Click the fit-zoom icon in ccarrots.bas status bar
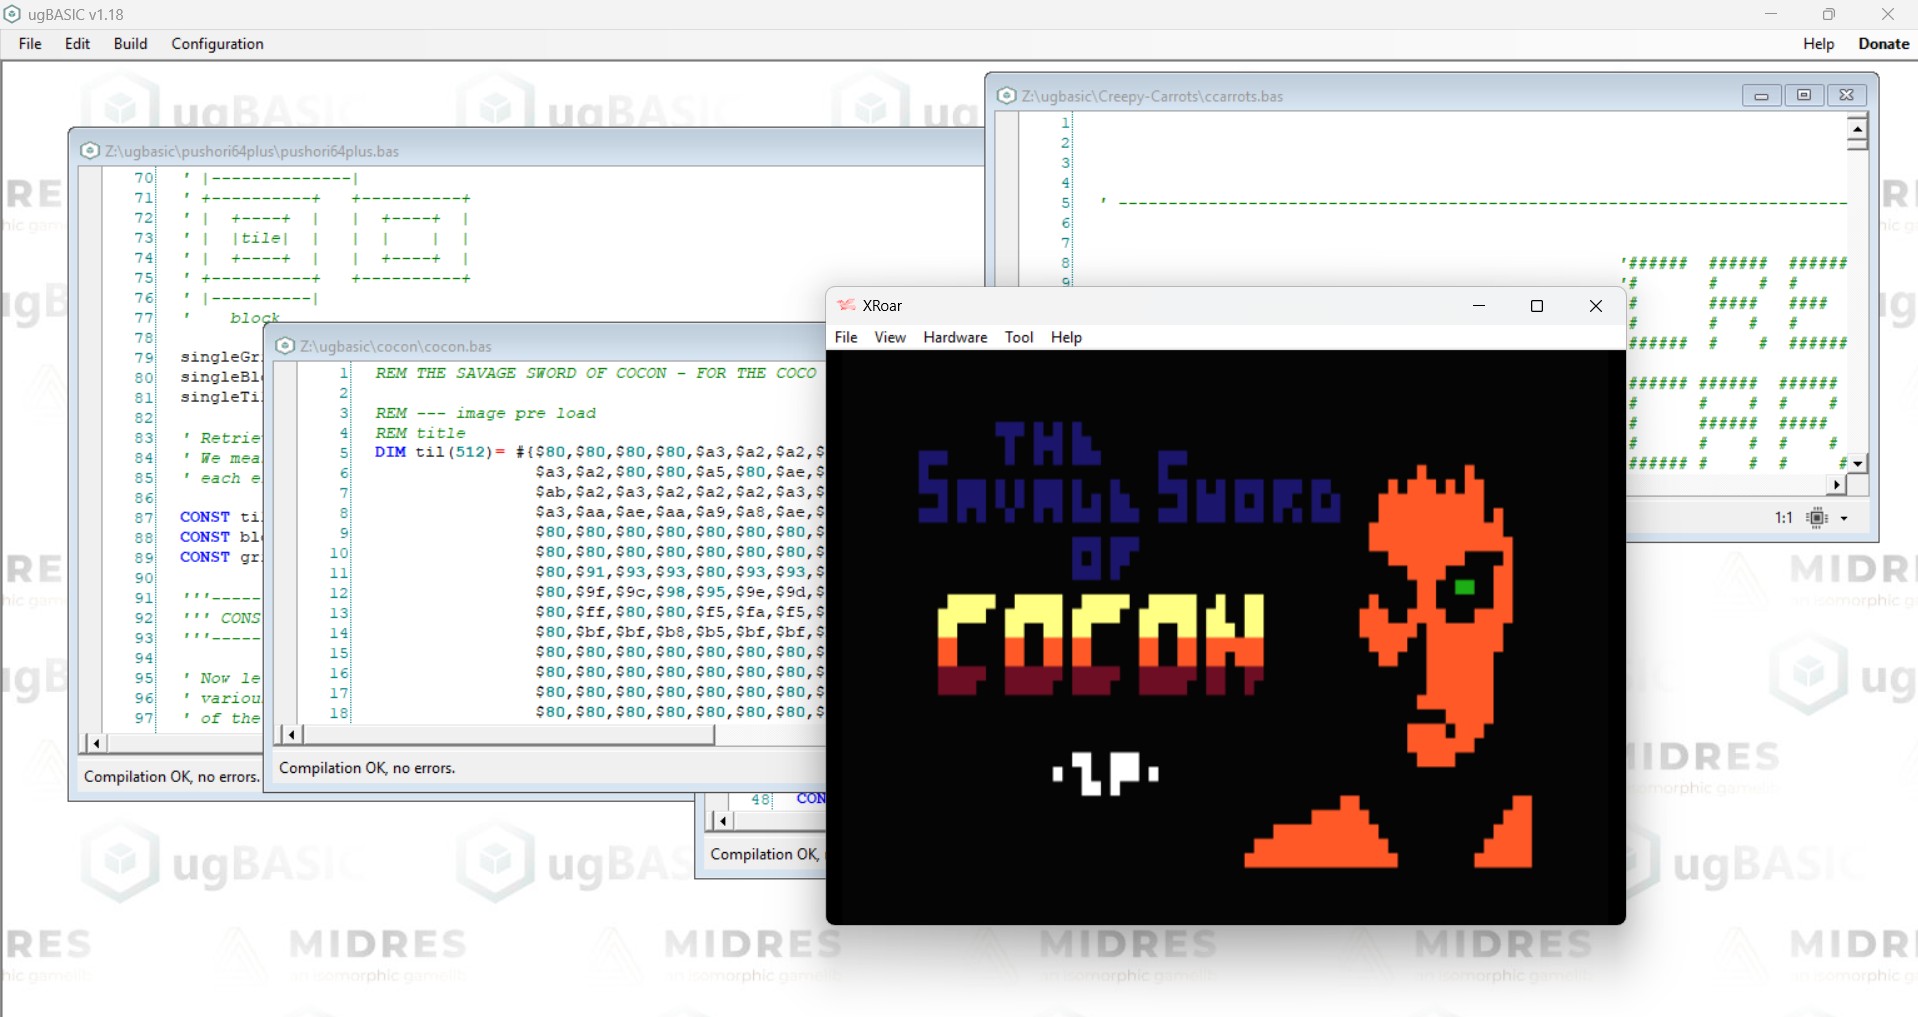 pos(1817,518)
